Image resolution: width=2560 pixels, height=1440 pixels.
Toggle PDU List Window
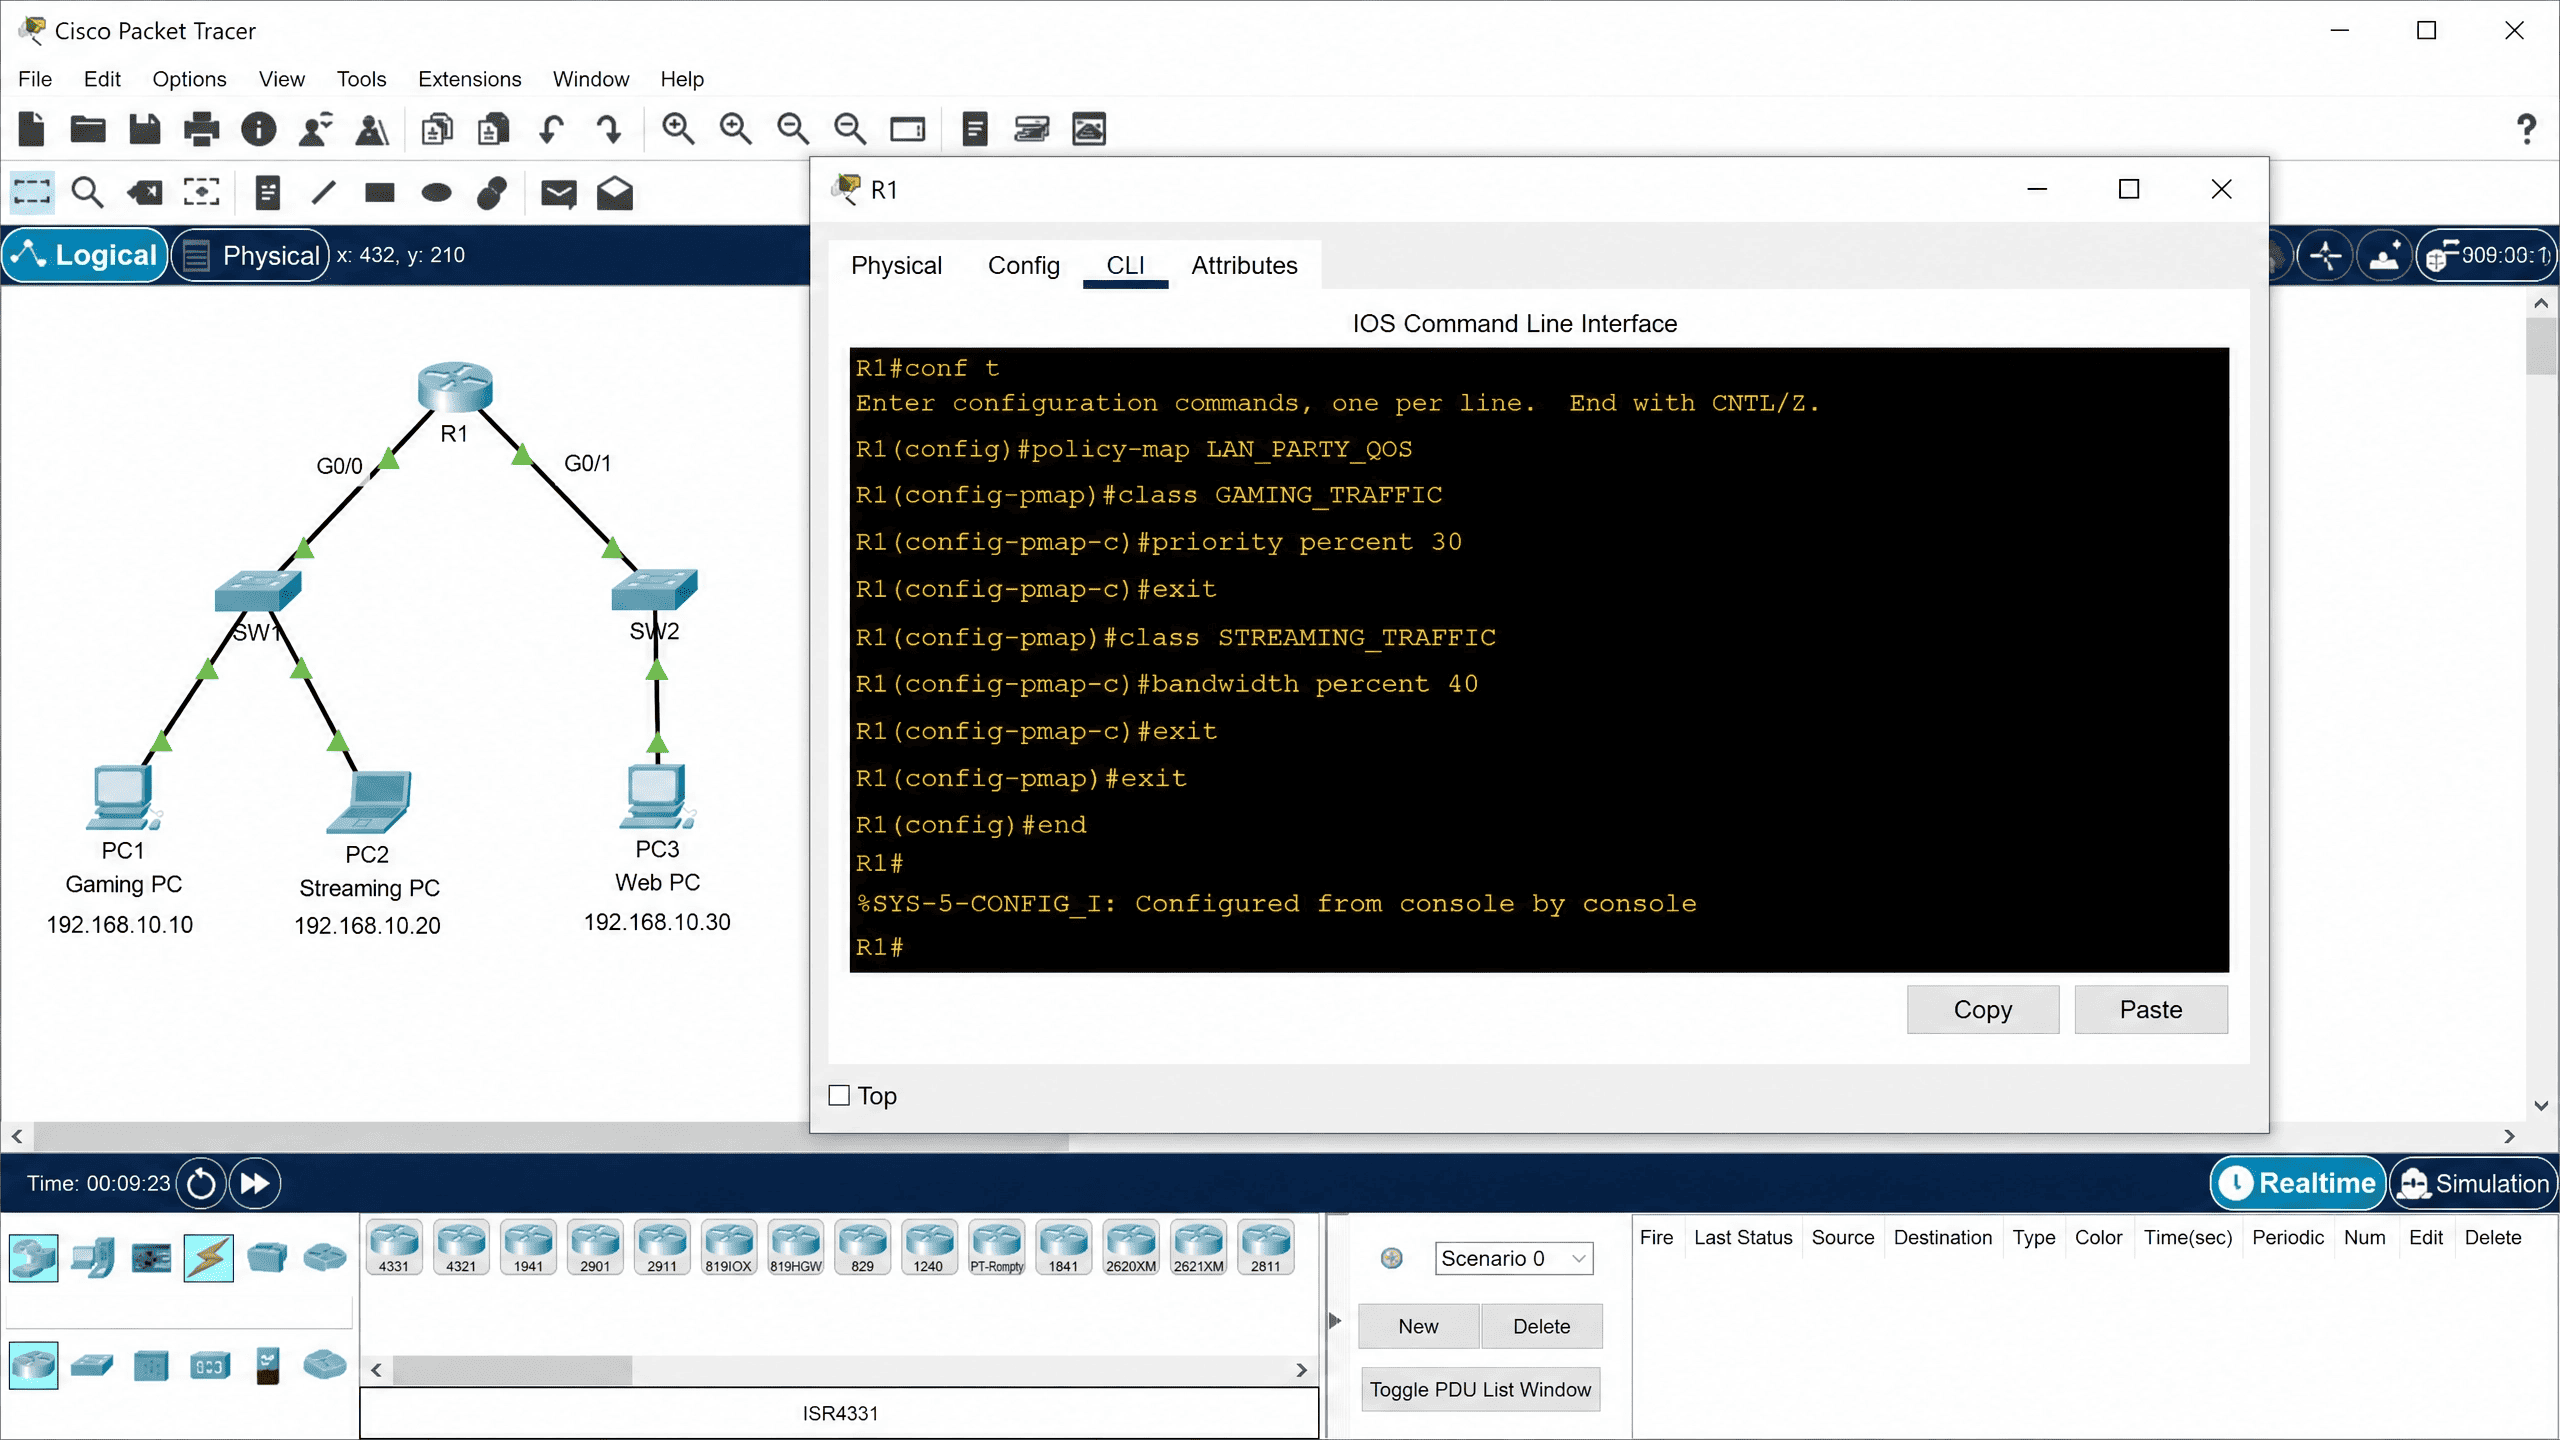click(1480, 1389)
